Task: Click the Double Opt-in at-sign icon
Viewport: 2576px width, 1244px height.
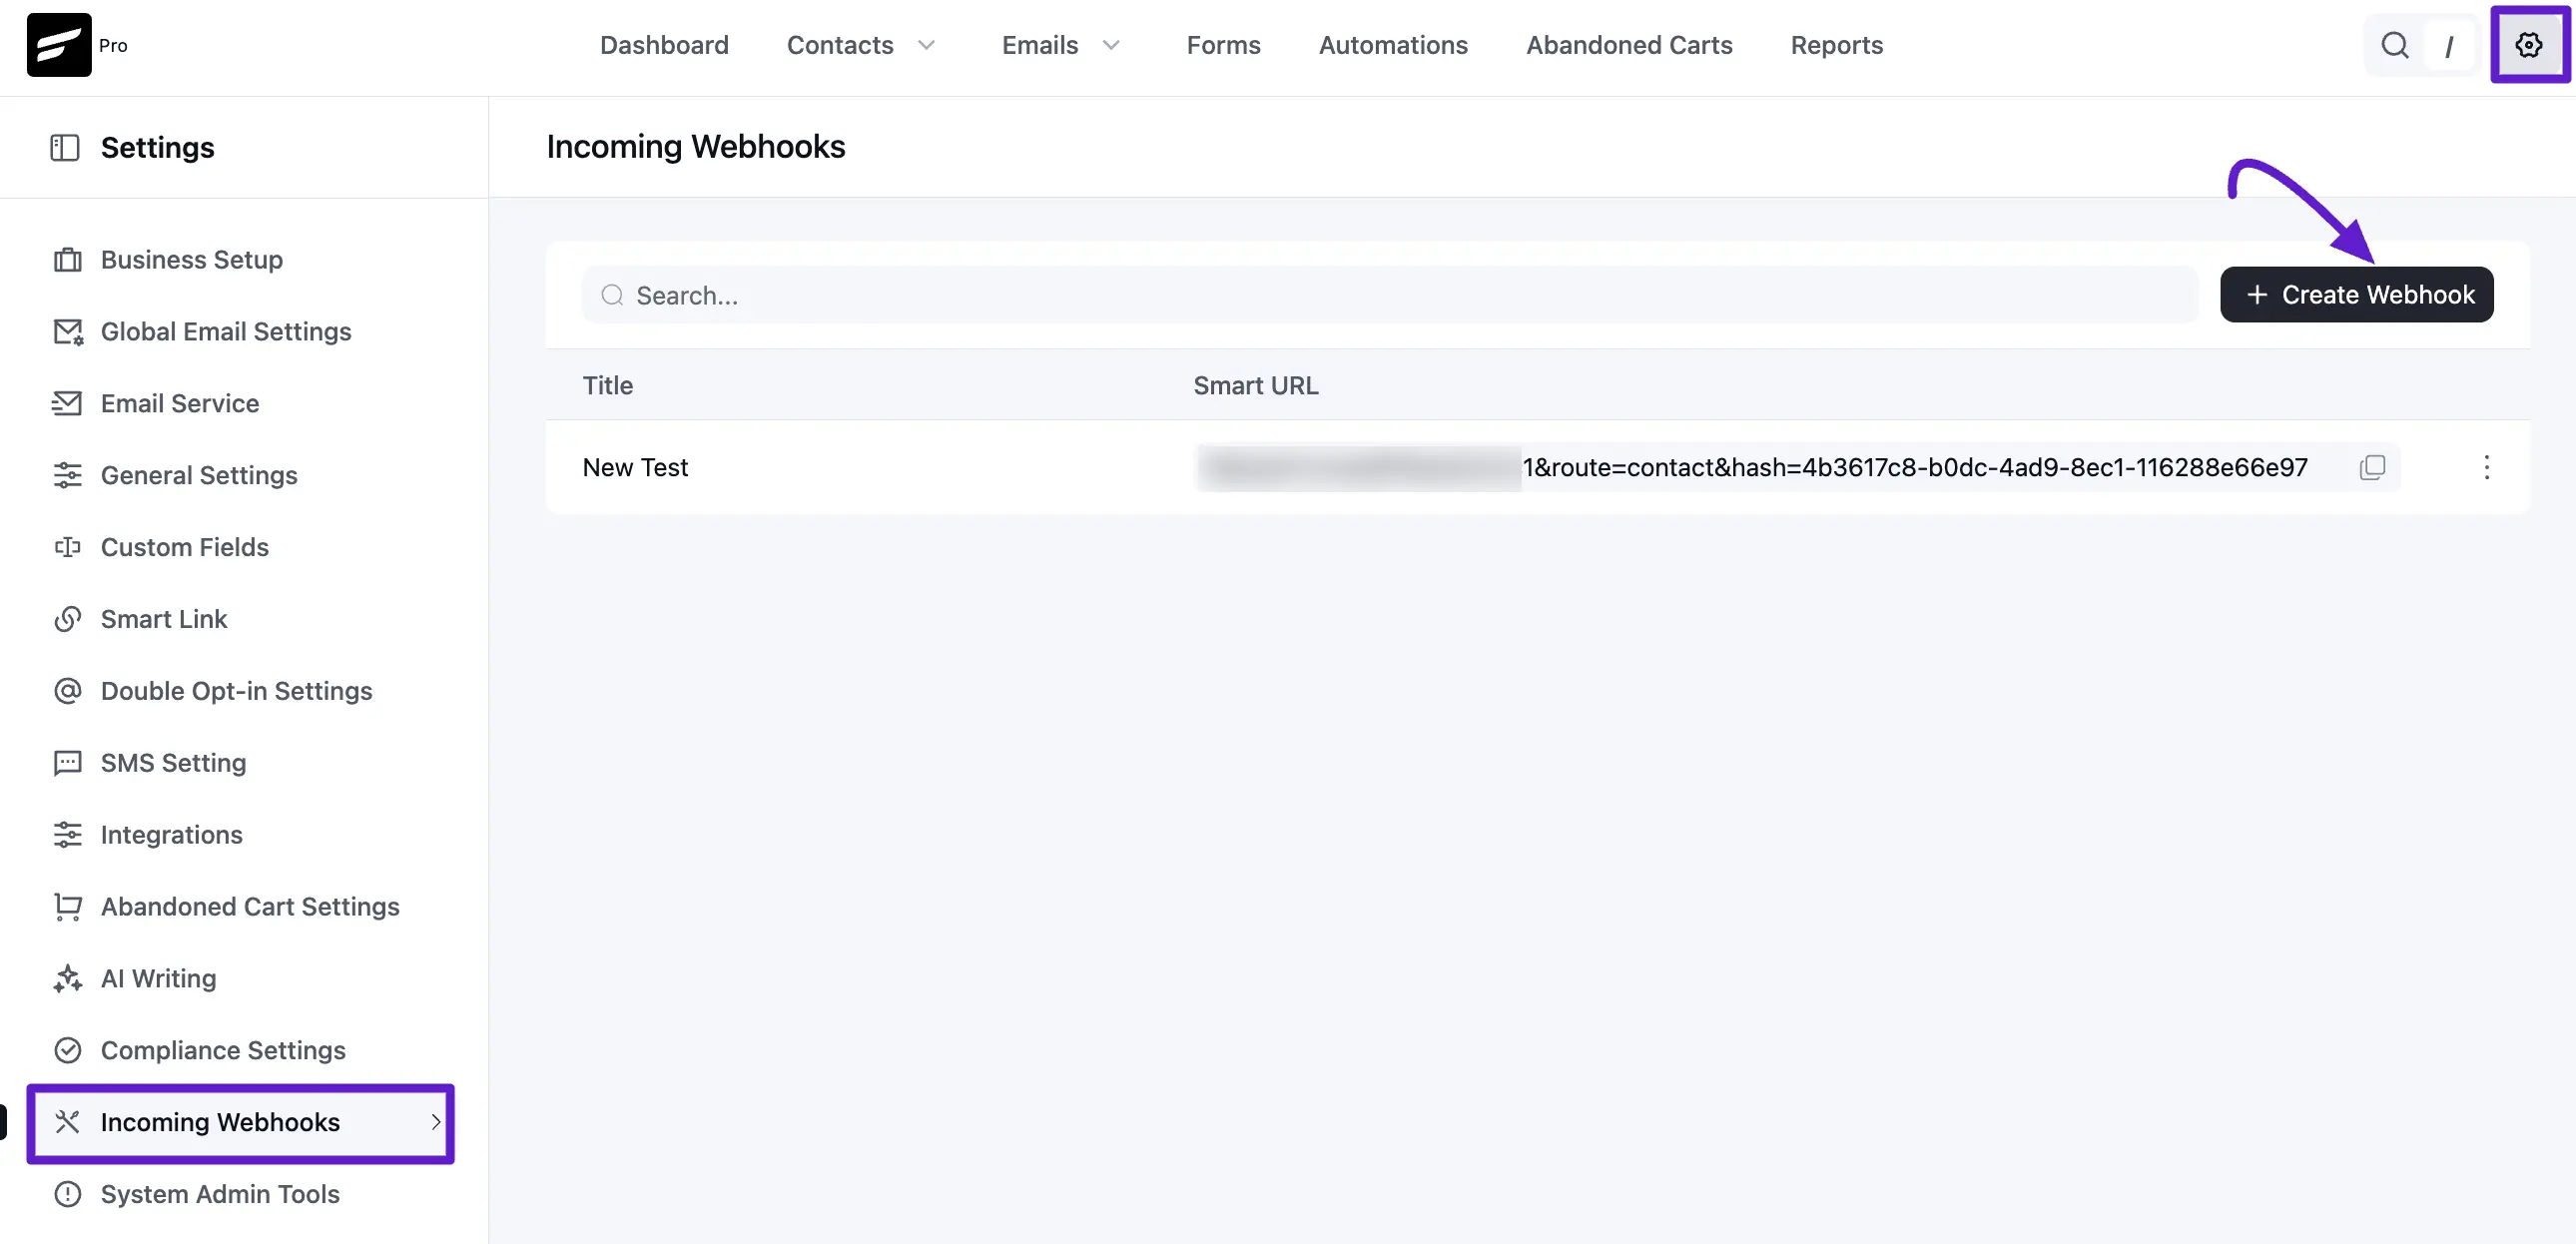Action: (67, 691)
